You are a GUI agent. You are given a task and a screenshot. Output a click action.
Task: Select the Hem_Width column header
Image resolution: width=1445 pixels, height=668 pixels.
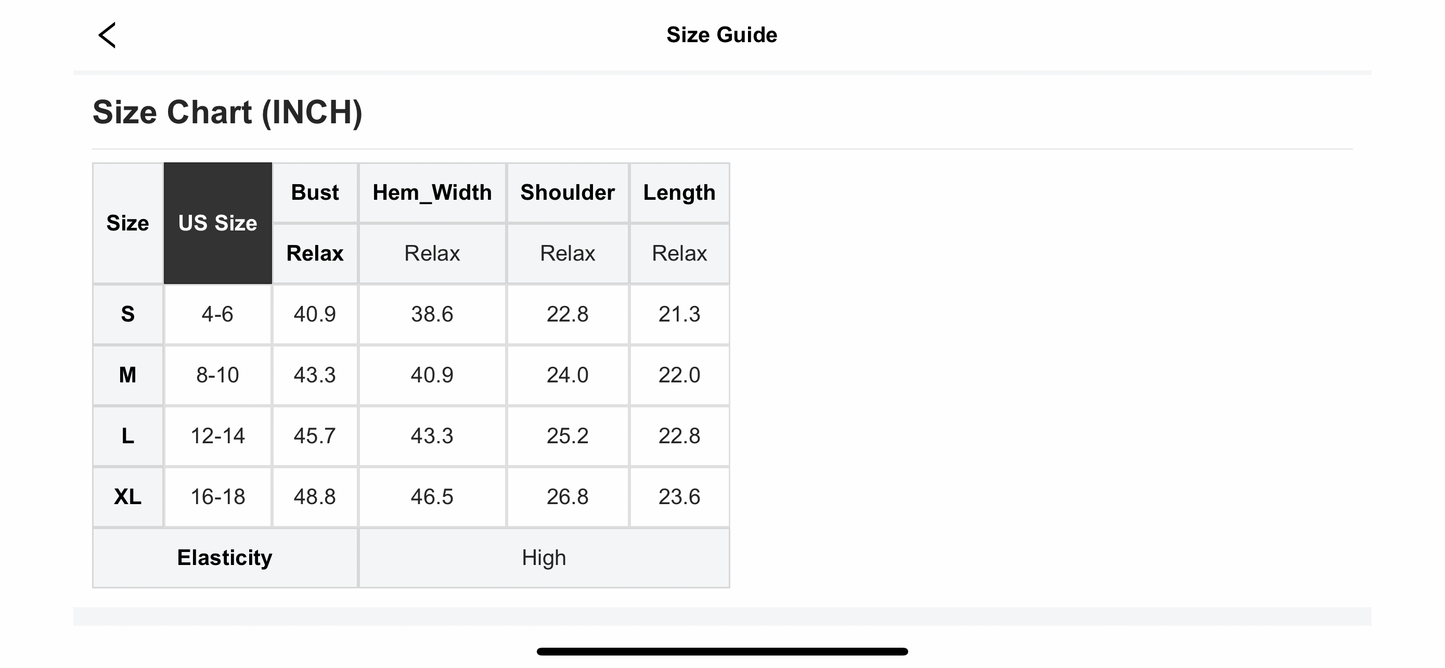click(432, 193)
